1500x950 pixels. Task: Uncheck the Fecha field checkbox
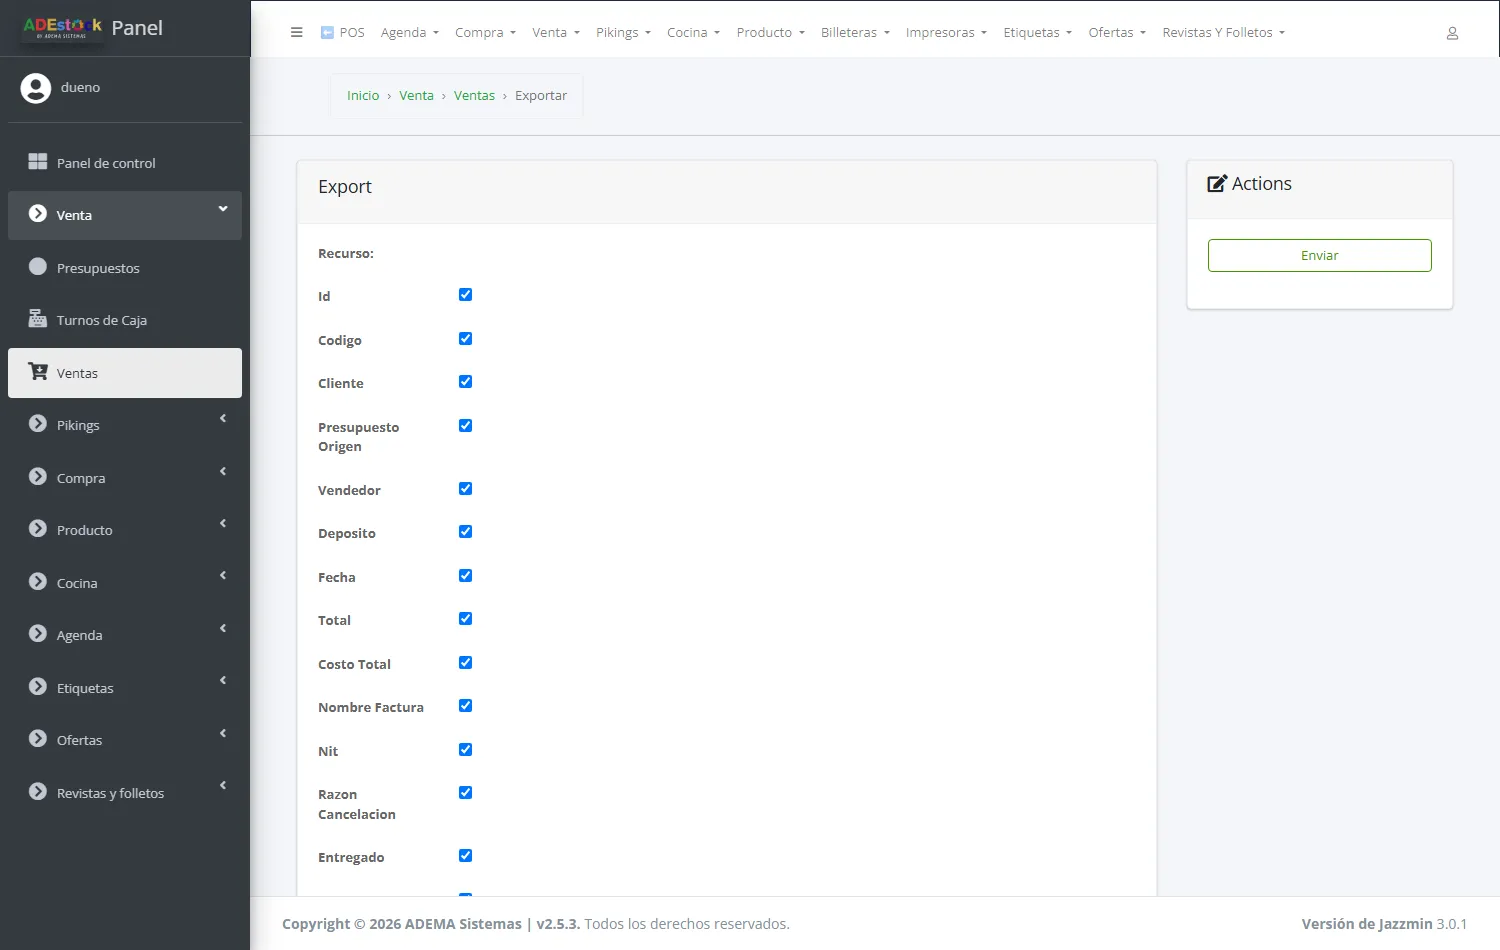(x=465, y=576)
